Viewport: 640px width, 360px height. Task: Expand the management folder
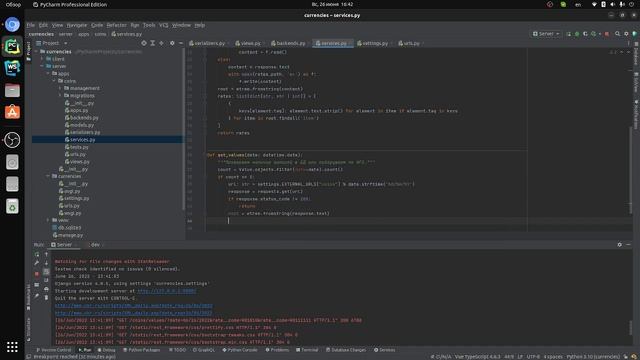(60, 89)
